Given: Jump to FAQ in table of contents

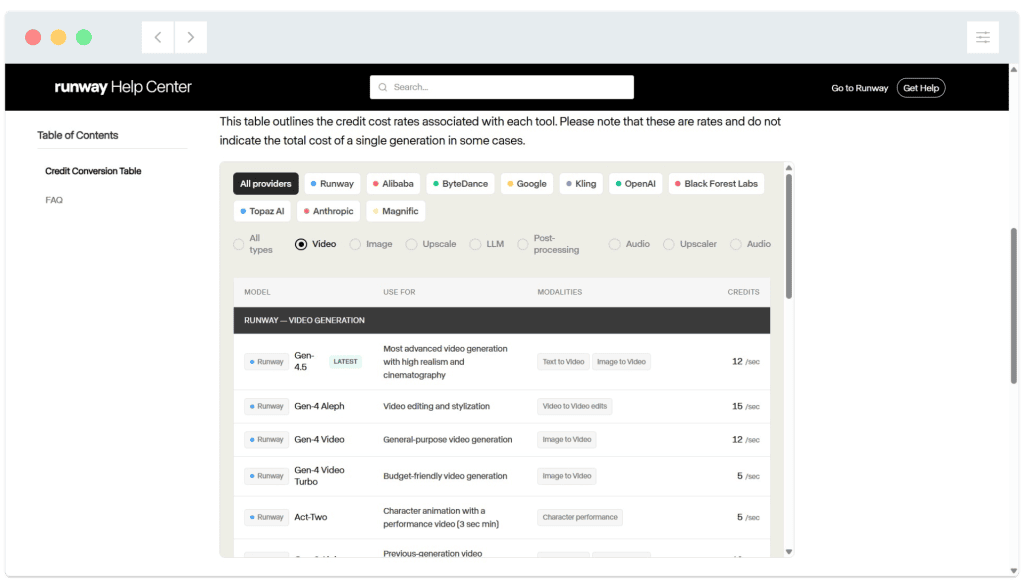Looking at the screenshot, I should (54, 200).
